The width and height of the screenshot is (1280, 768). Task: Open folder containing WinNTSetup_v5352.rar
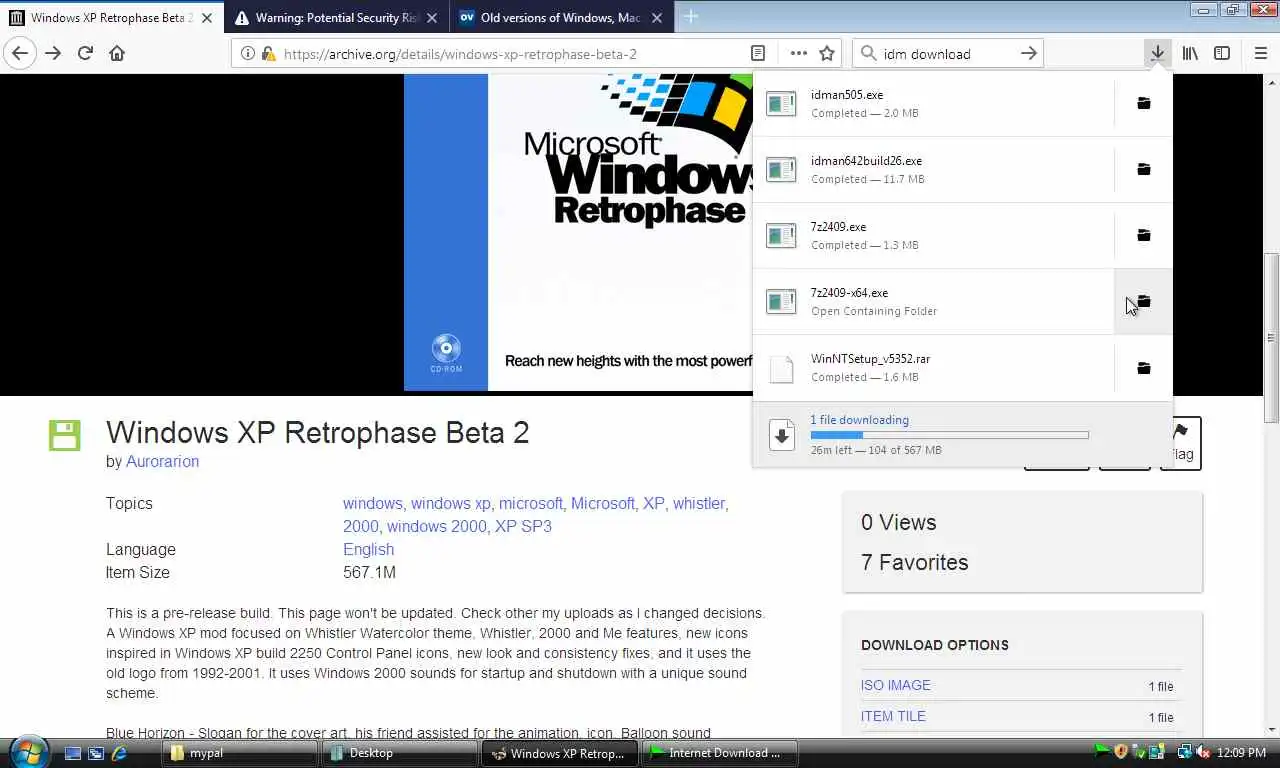pyautogui.click(x=1143, y=368)
